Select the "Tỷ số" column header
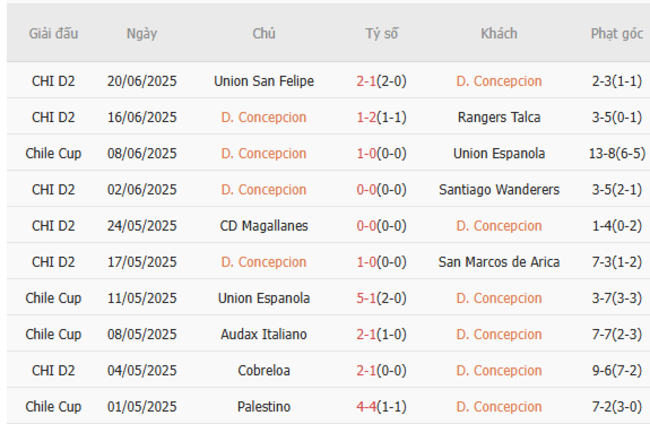The width and height of the screenshot is (650, 424). point(381,33)
